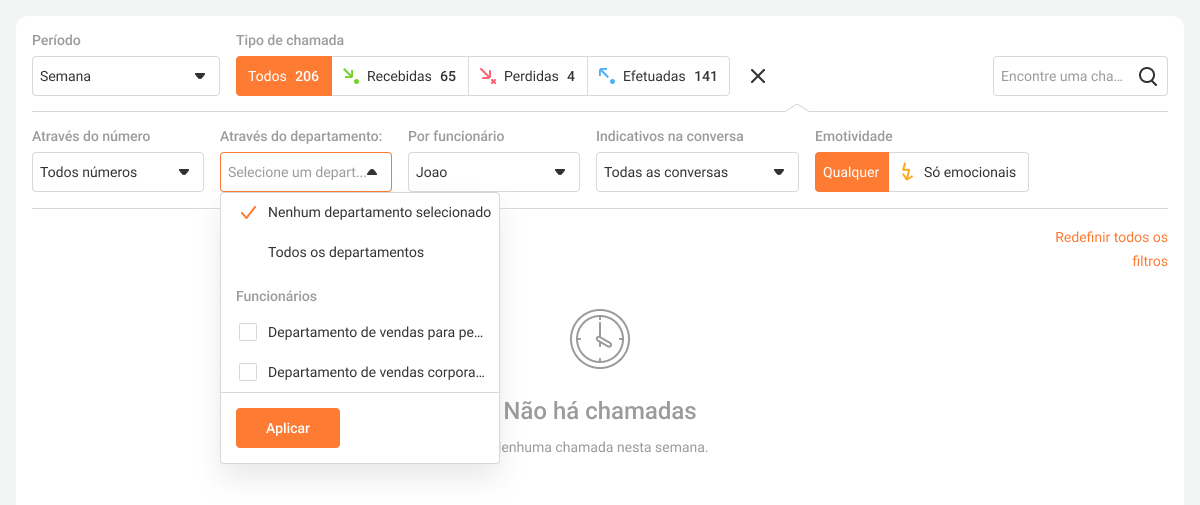The image size is (1200, 505).
Task: Expand Todas as conversas dropdown
Action: 696,172
